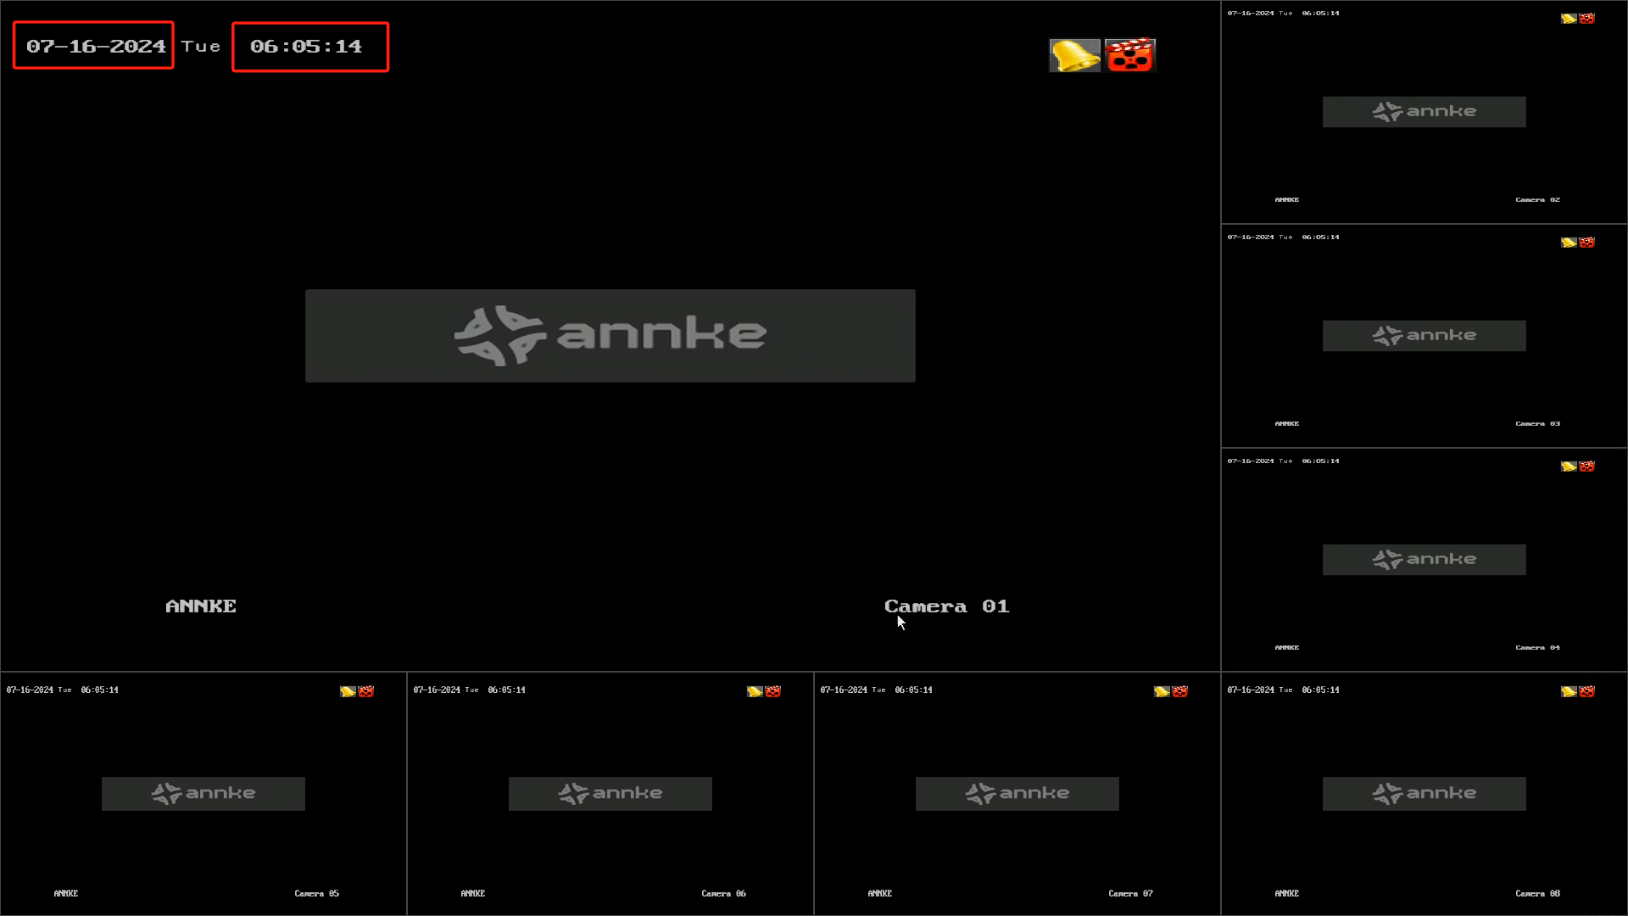Open the Camera 02 no-video annke placeholder
1628x916 pixels.
click(x=1424, y=112)
